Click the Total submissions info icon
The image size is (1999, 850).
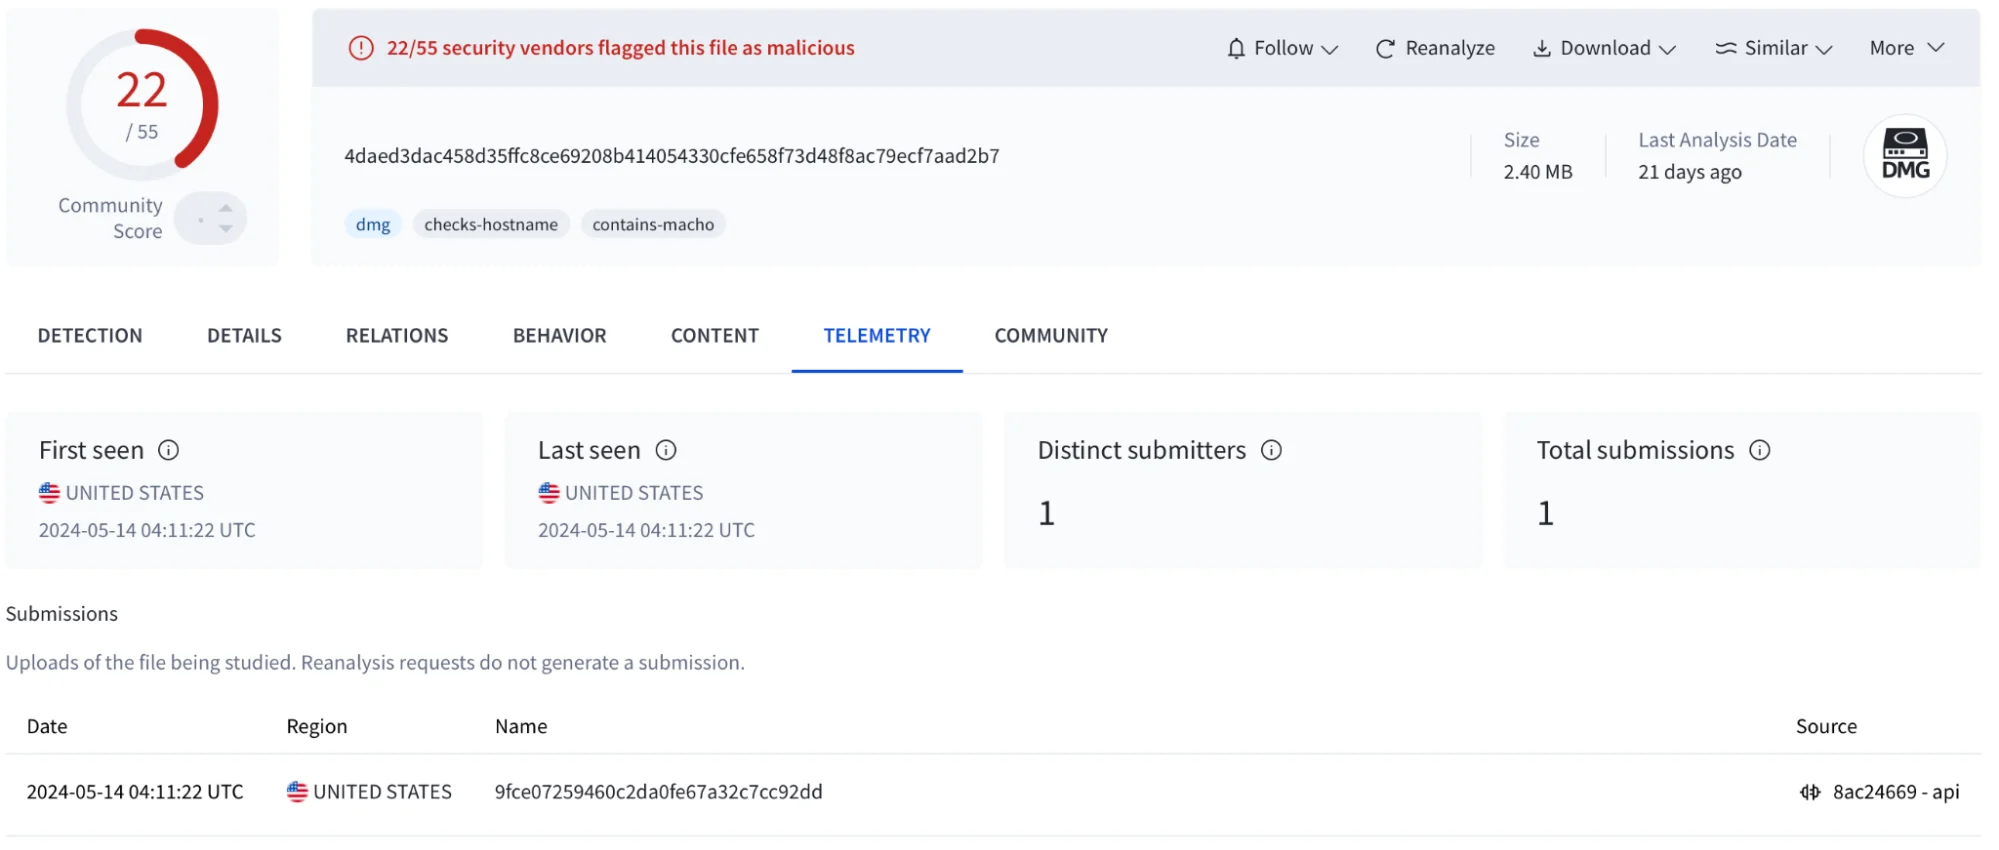tap(1760, 450)
